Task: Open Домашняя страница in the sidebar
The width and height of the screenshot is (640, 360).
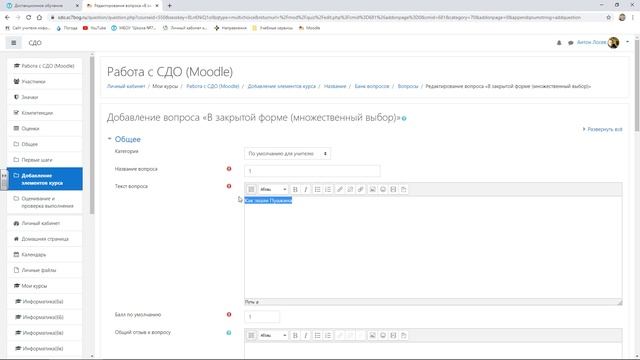Action: pyautogui.click(x=45, y=239)
